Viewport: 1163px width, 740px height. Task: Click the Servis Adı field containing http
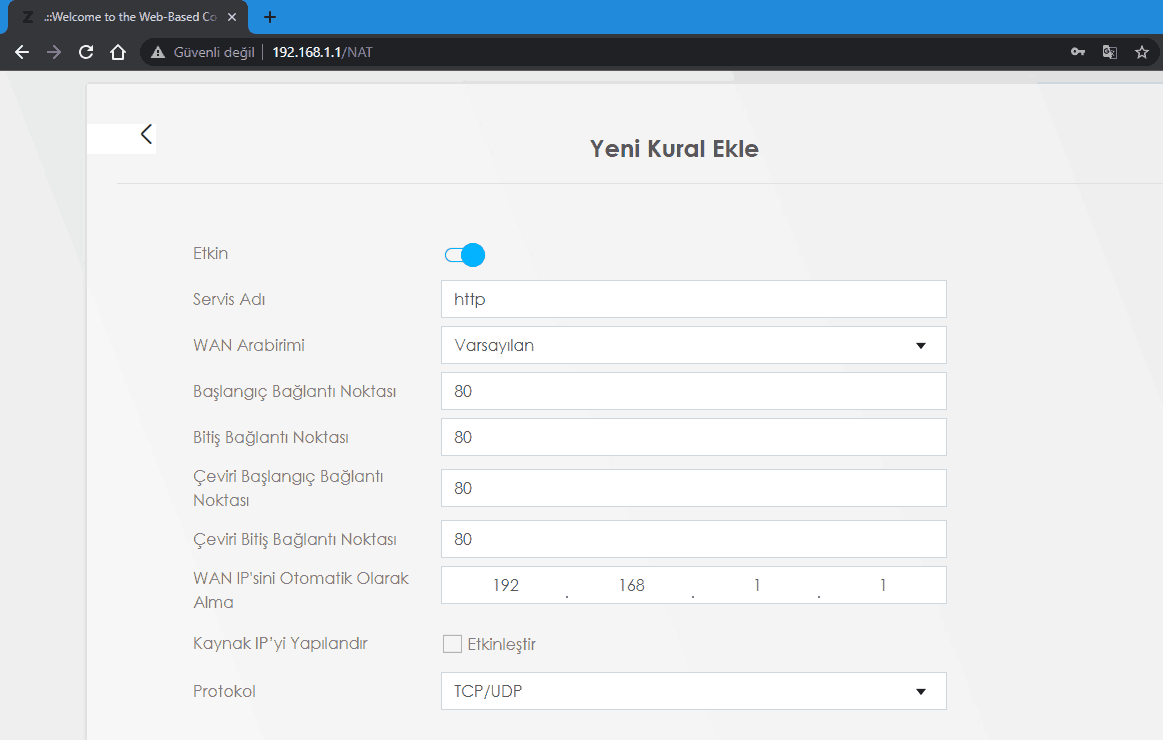point(693,299)
